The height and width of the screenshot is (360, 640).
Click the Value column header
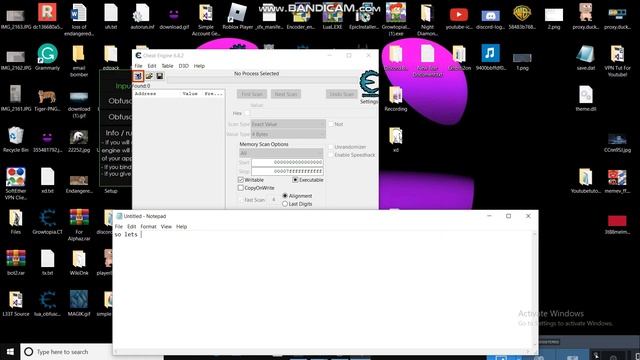coord(190,94)
